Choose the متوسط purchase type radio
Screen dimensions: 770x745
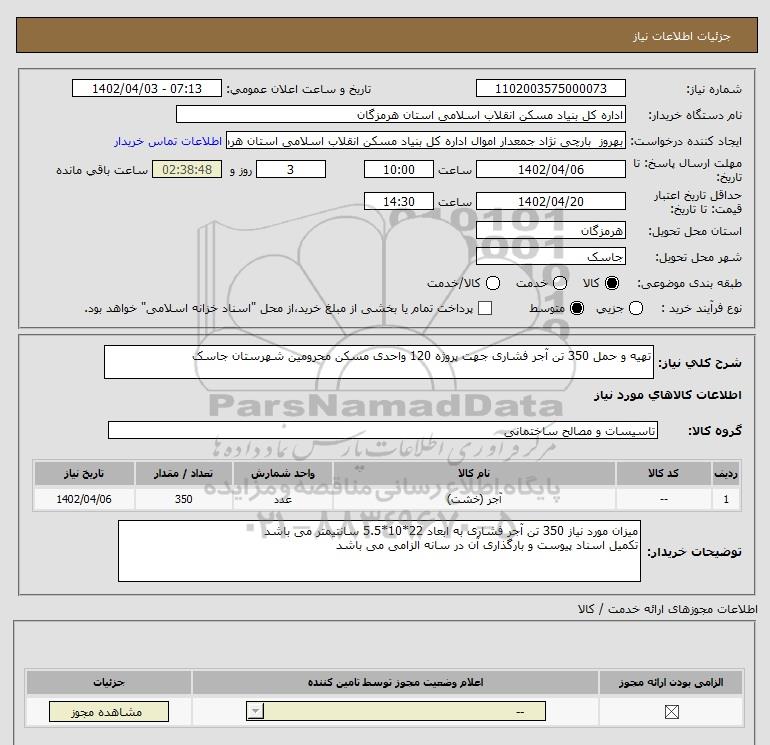[x=577, y=308]
